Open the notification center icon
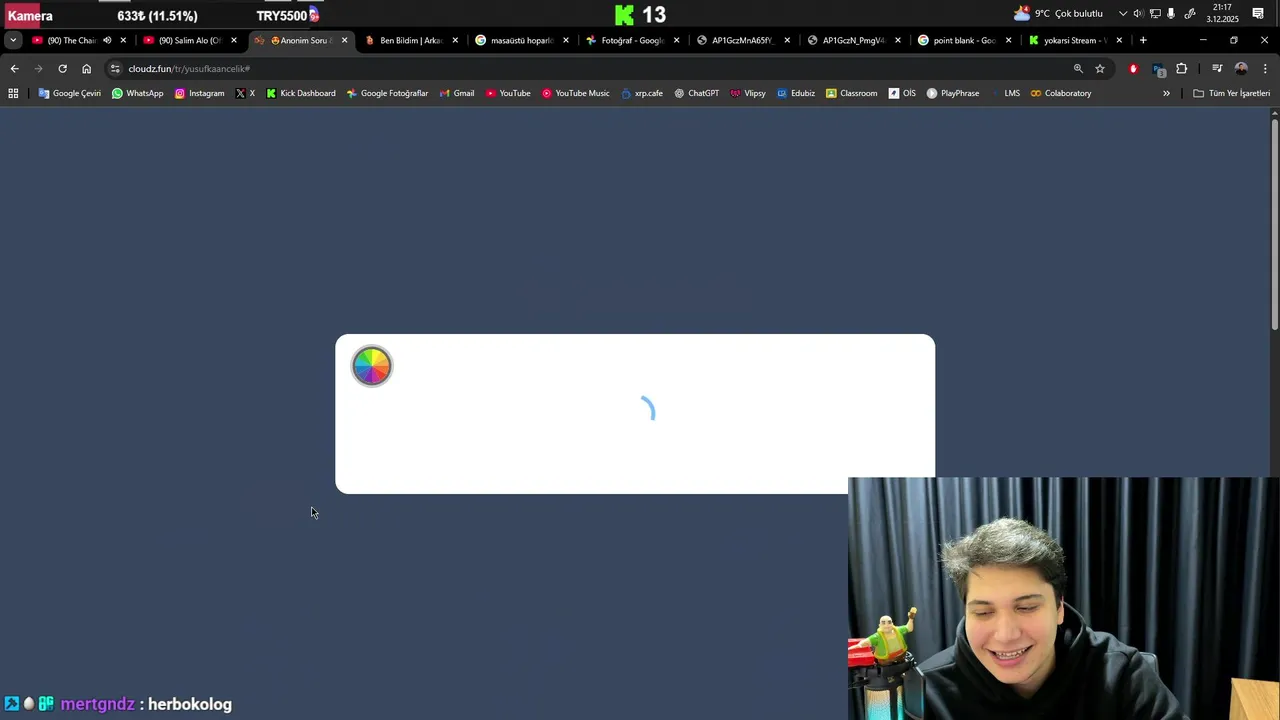The width and height of the screenshot is (1280, 720). click(1258, 13)
